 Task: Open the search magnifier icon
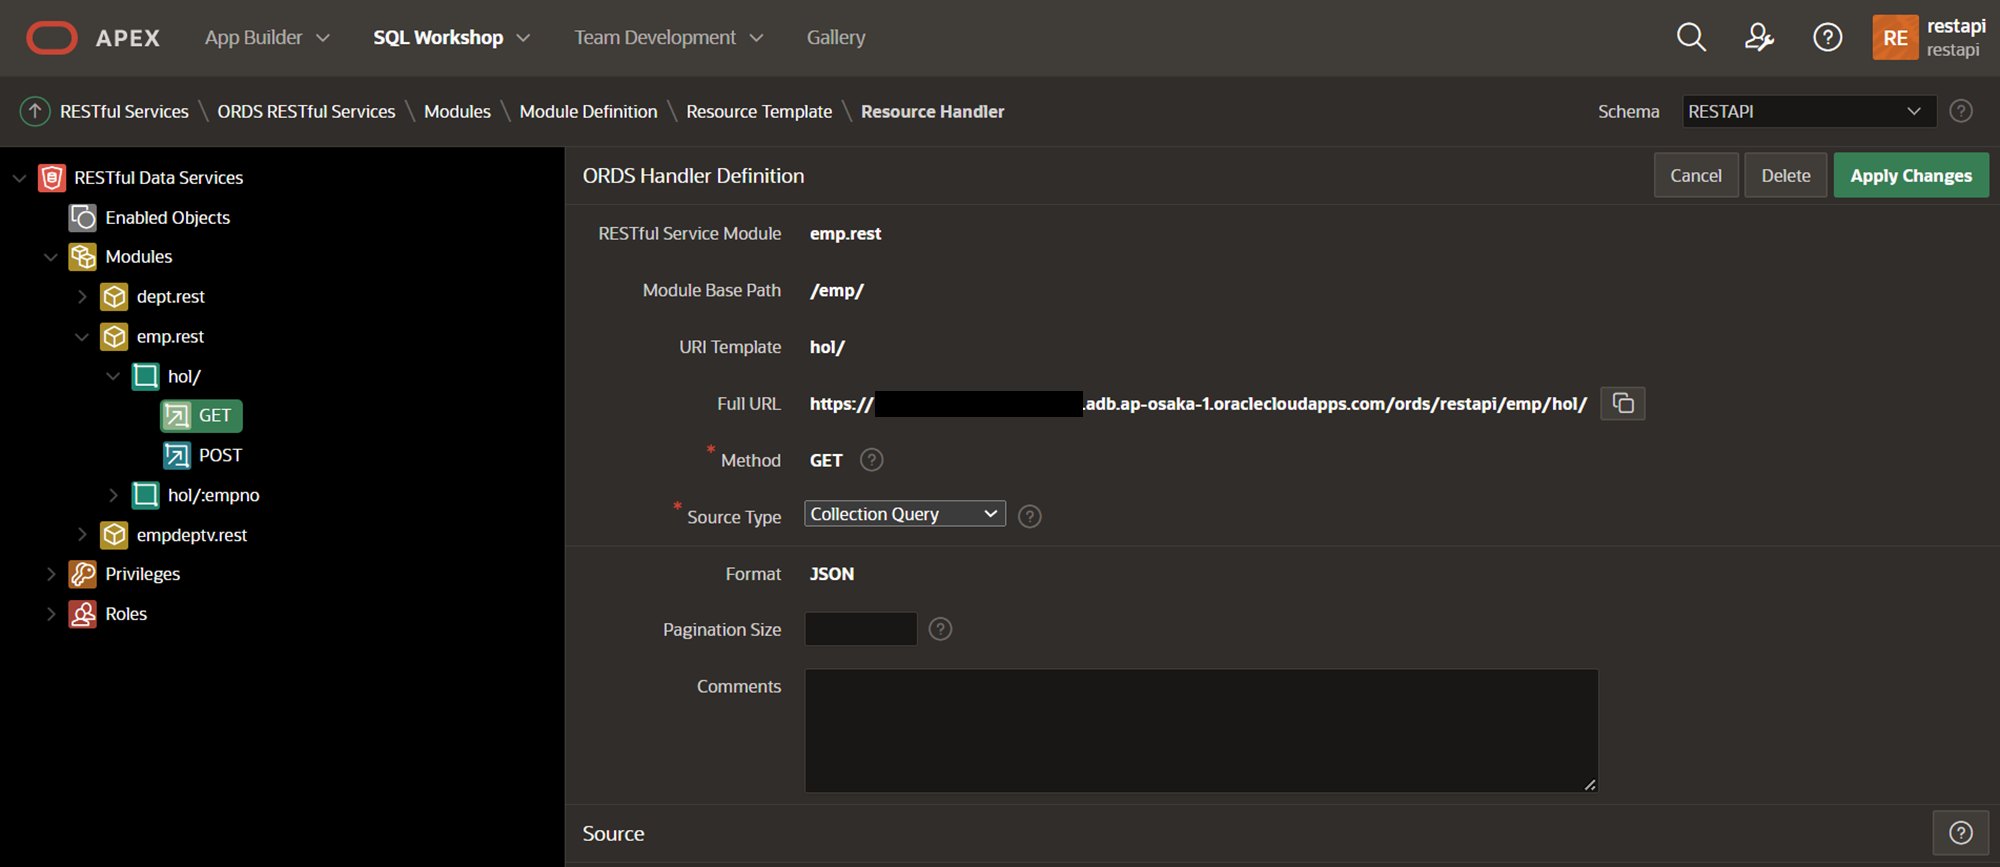(1691, 38)
